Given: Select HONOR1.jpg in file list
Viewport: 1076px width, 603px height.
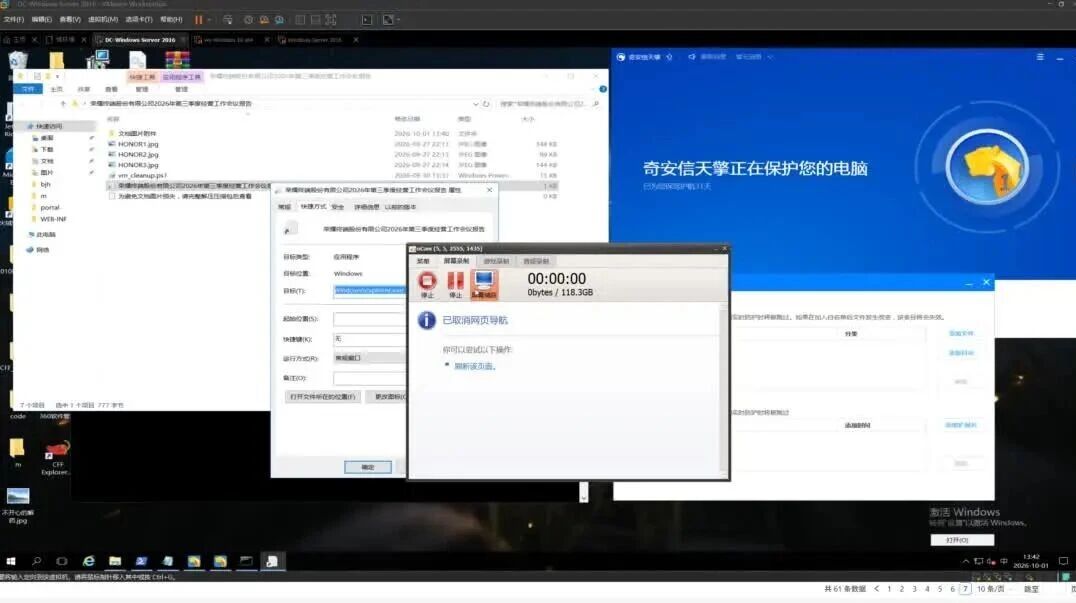Looking at the screenshot, I should pyautogui.click(x=138, y=144).
